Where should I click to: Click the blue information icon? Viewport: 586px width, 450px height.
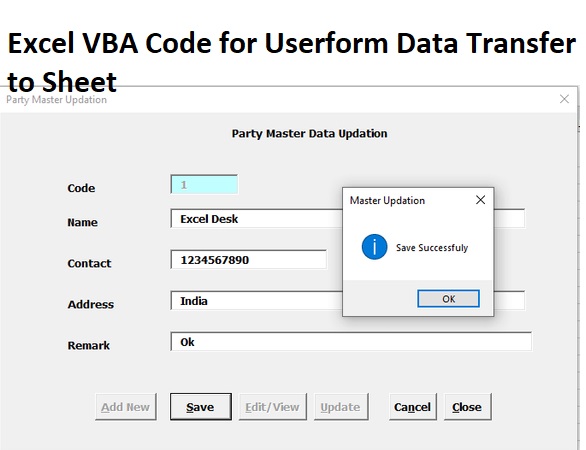(x=374, y=247)
